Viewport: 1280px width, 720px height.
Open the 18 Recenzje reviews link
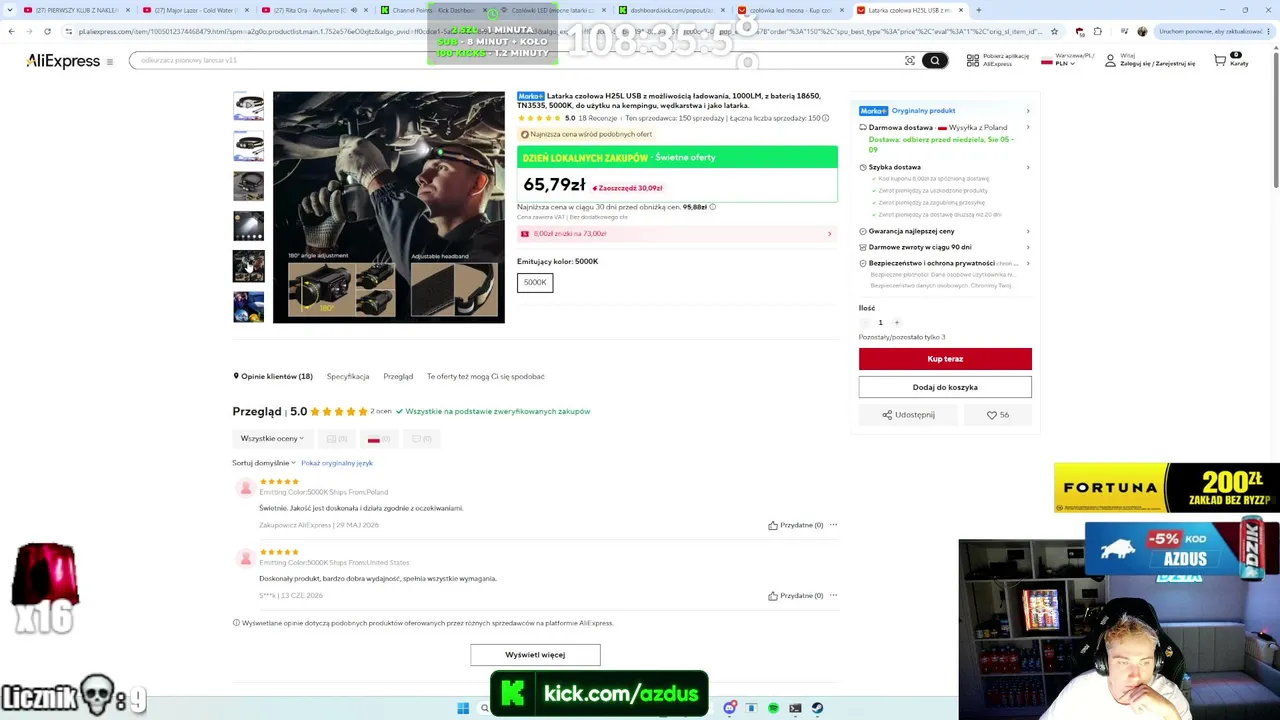(598, 118)
